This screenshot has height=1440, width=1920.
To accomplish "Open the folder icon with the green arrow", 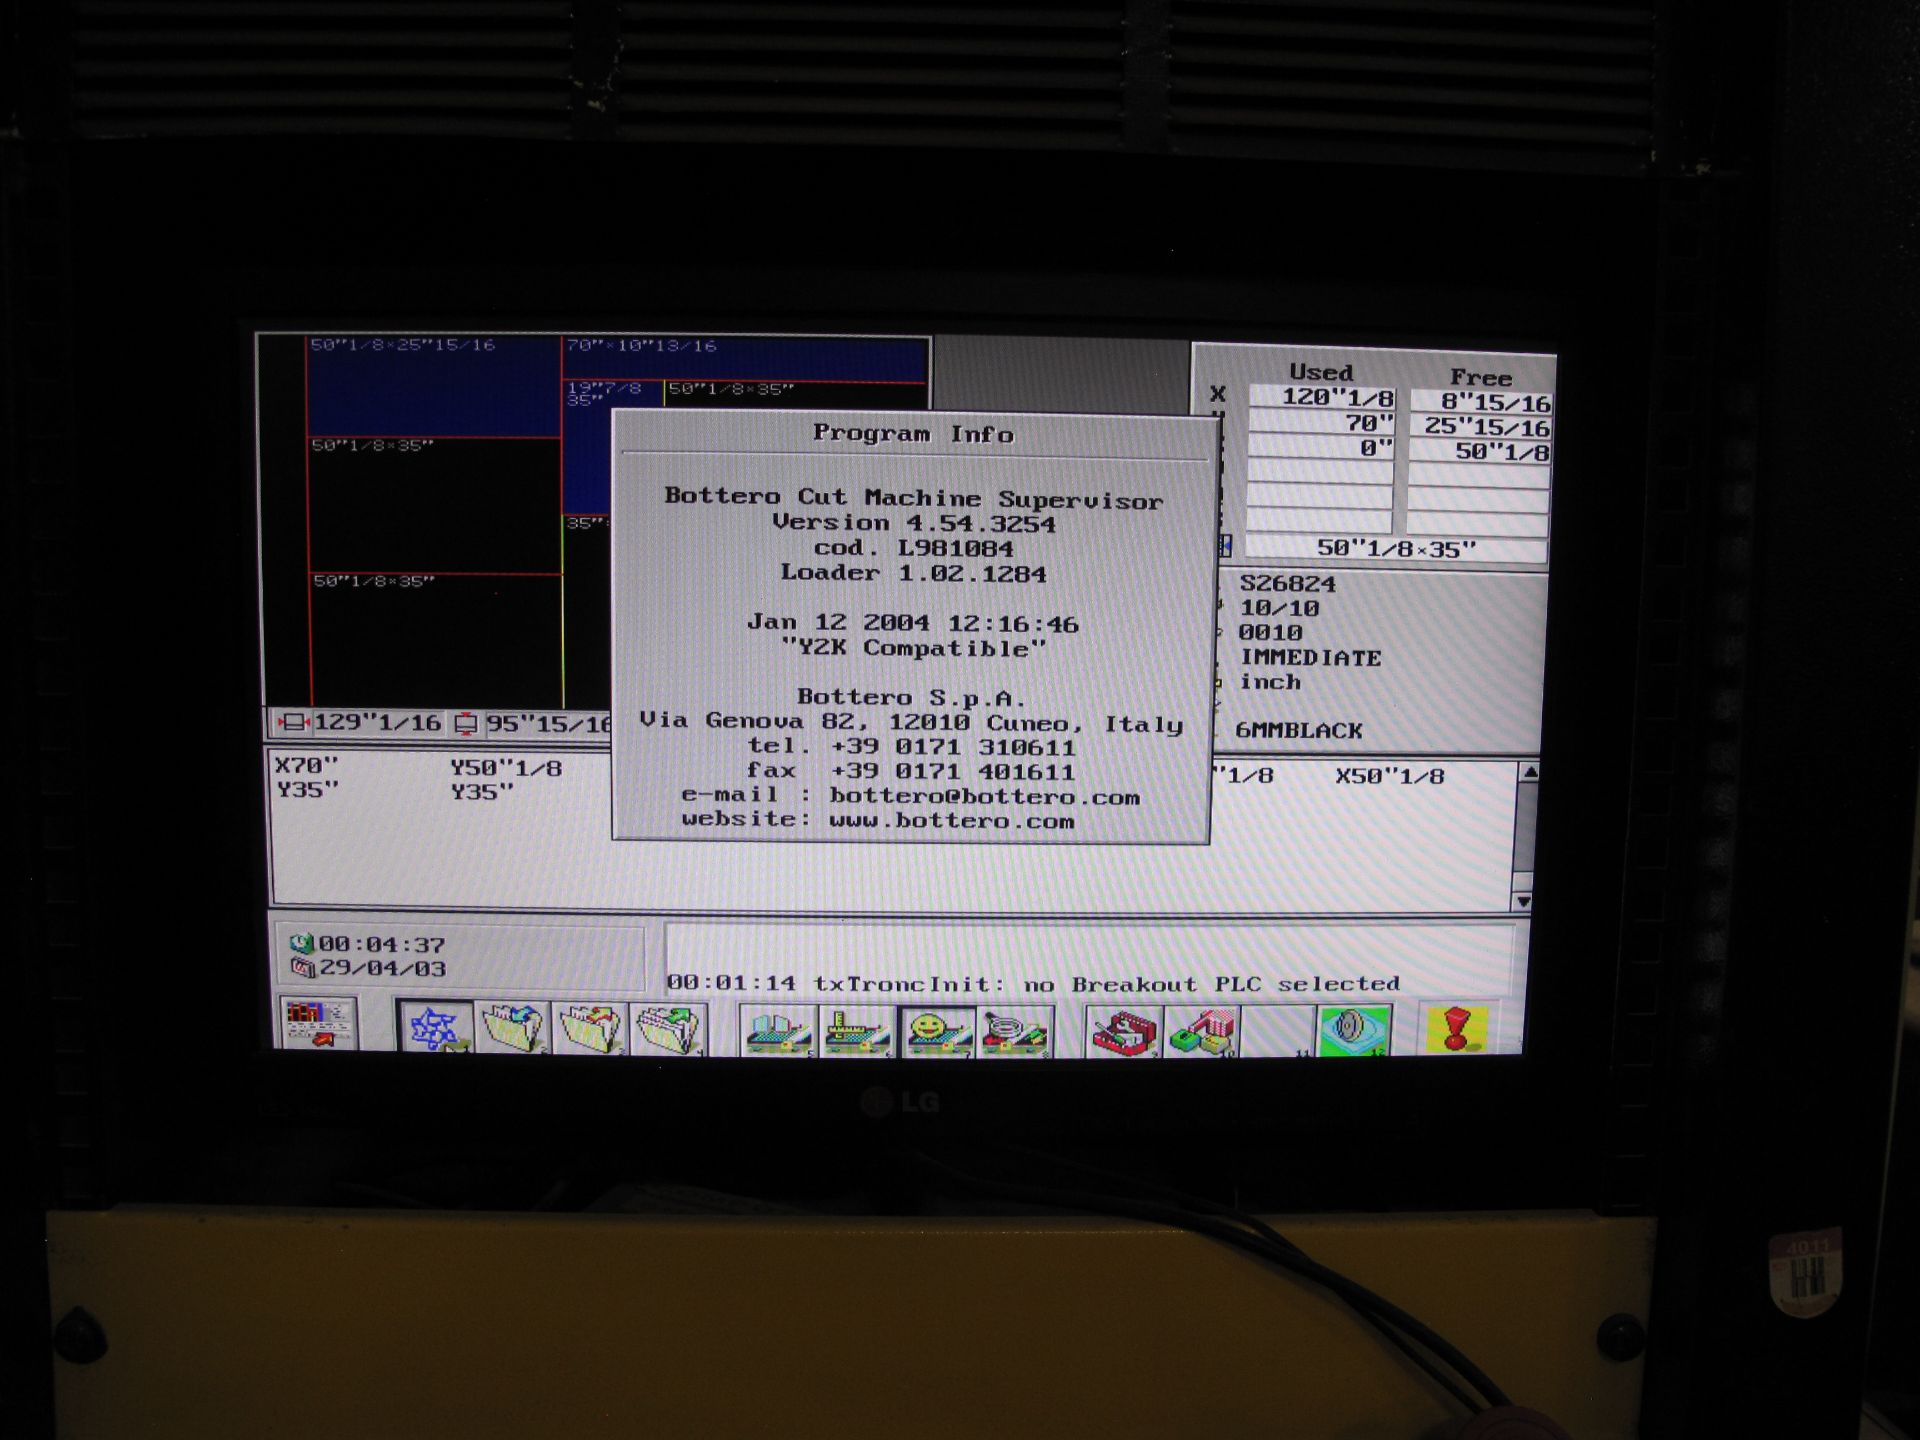I will click(668, 1028).
